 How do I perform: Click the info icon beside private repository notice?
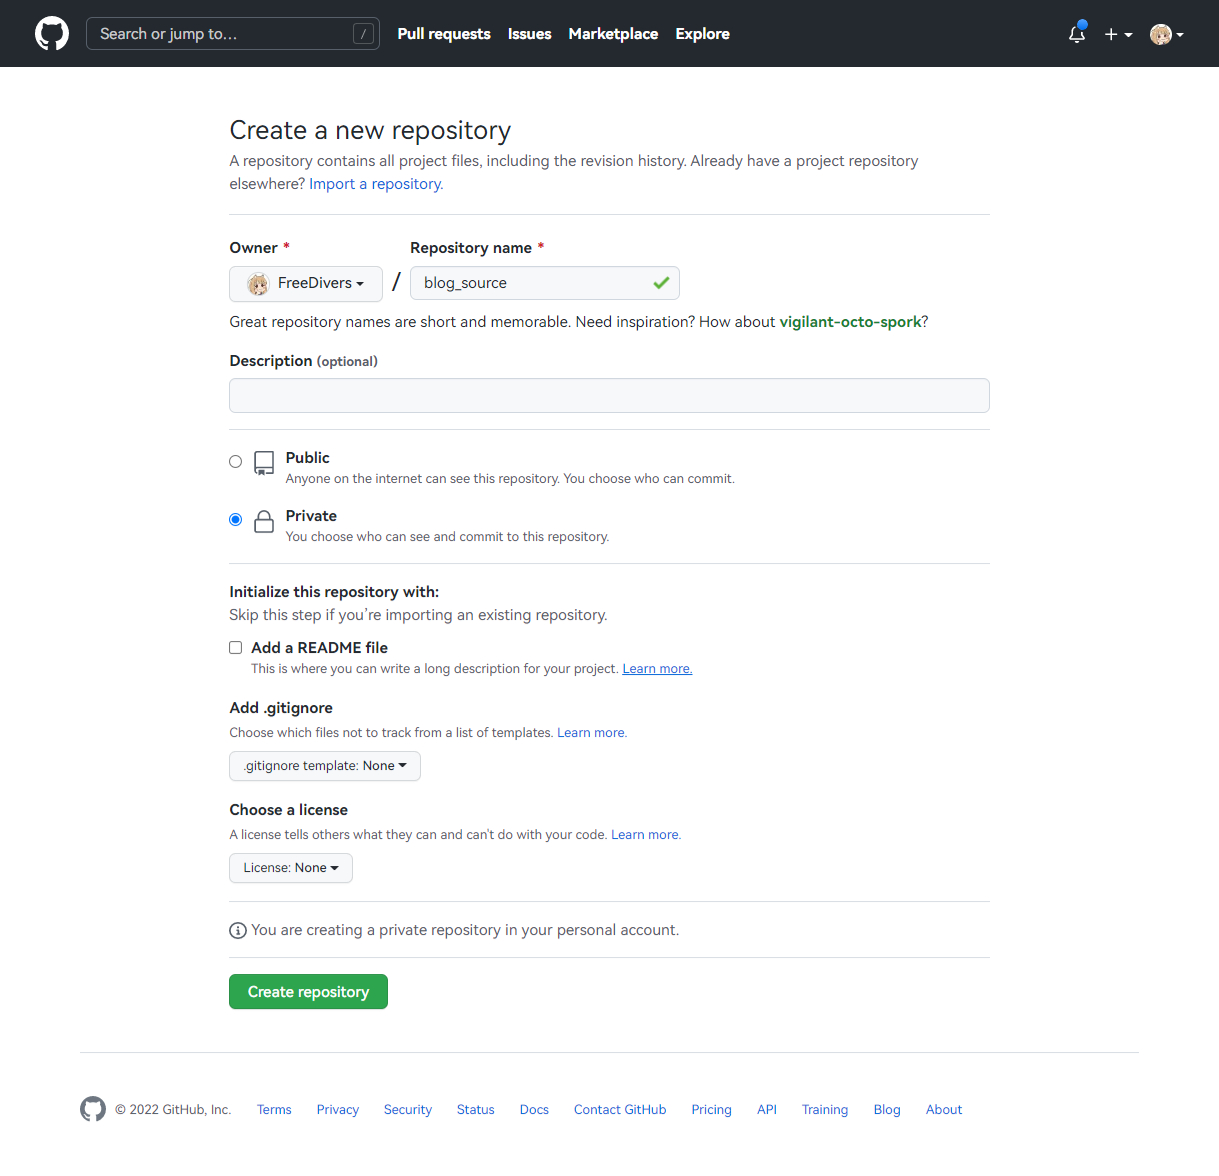coord(238,930)
